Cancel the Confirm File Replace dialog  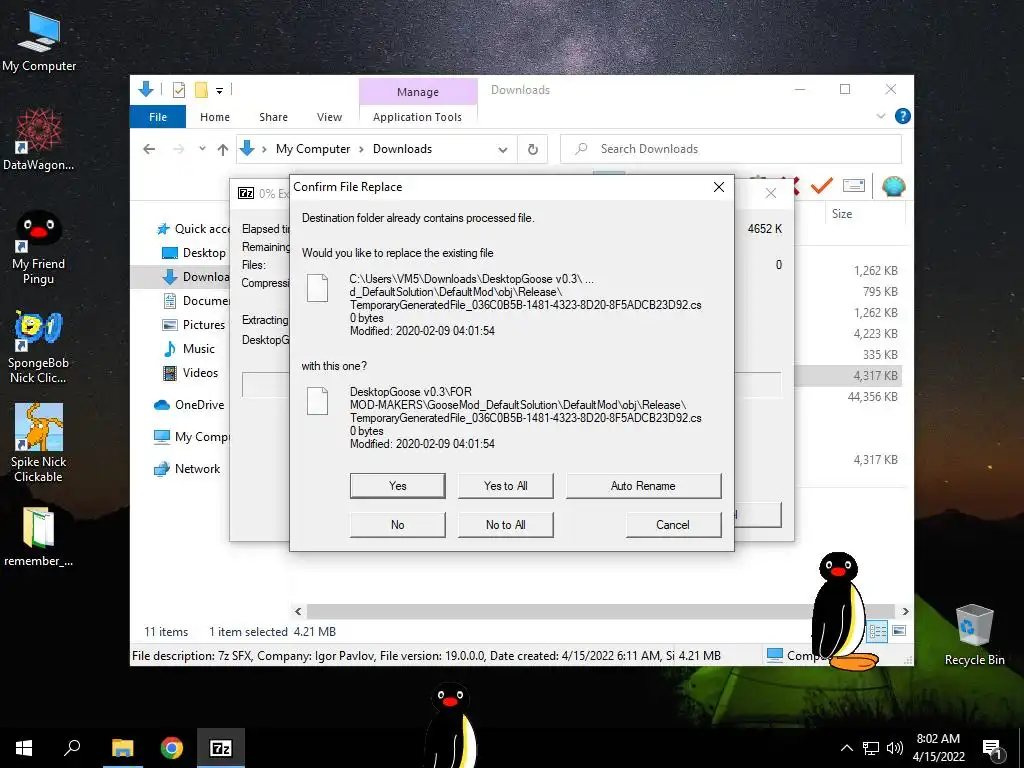tap(673, 525)
